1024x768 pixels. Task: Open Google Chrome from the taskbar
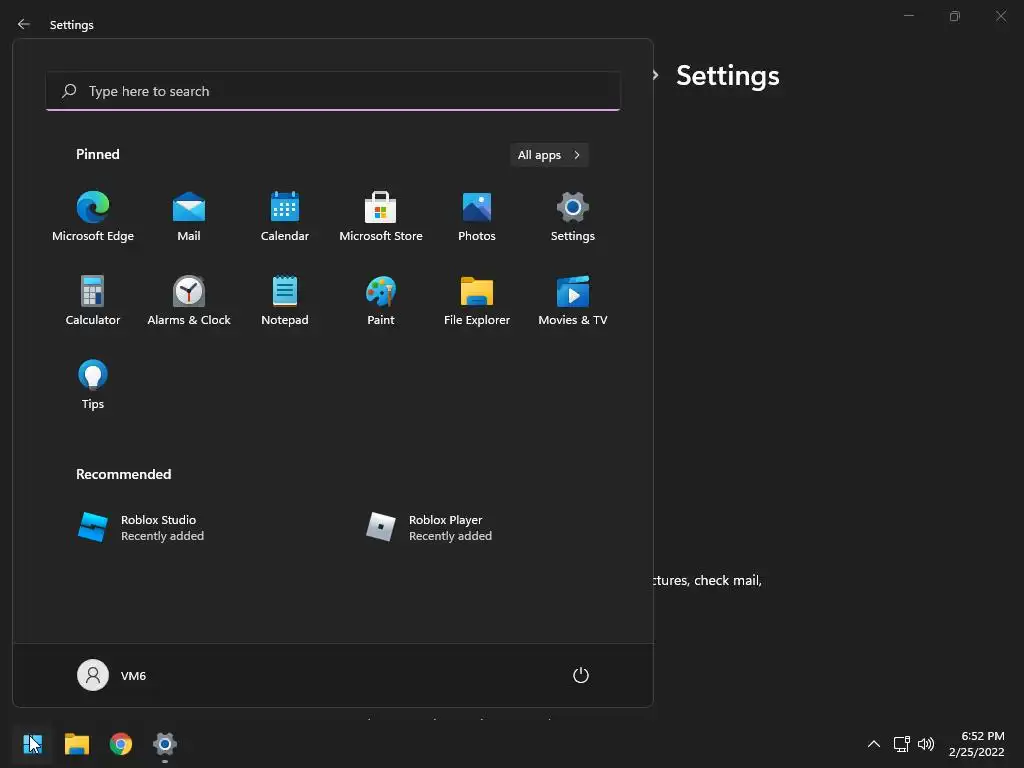(121, 744)
